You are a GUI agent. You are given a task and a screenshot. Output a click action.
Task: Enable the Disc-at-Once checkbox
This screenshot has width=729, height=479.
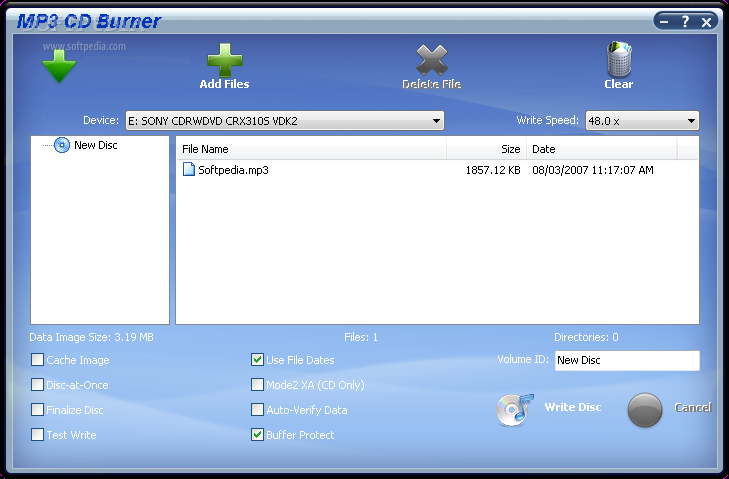37,385
